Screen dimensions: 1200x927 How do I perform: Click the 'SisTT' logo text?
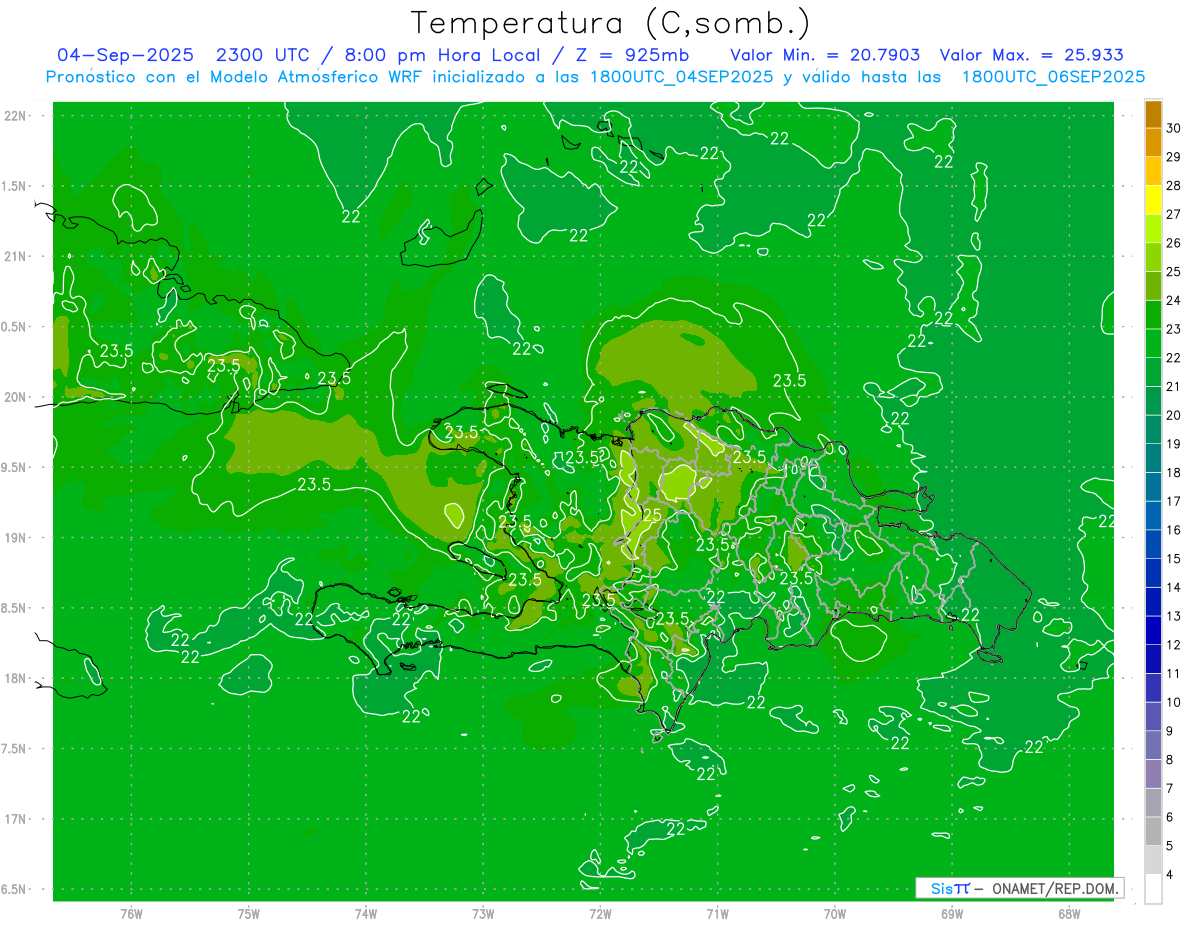point(950,888)
